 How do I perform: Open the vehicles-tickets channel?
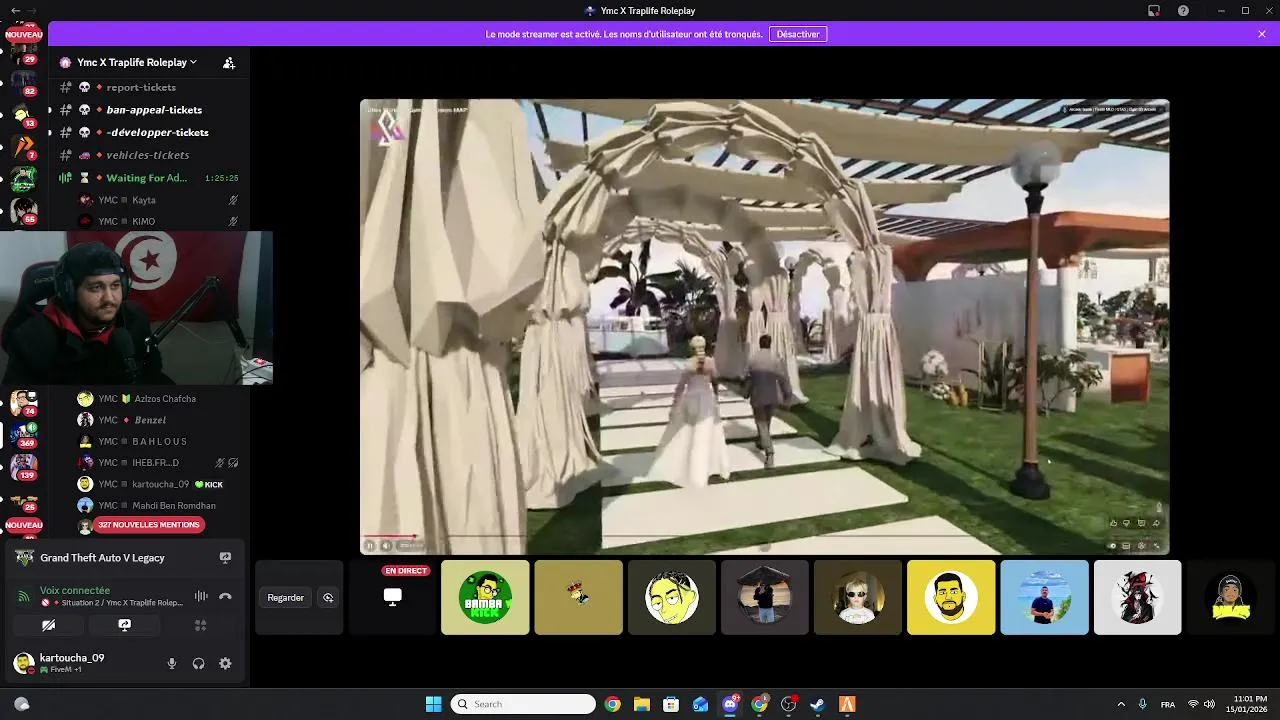(149, 155)
